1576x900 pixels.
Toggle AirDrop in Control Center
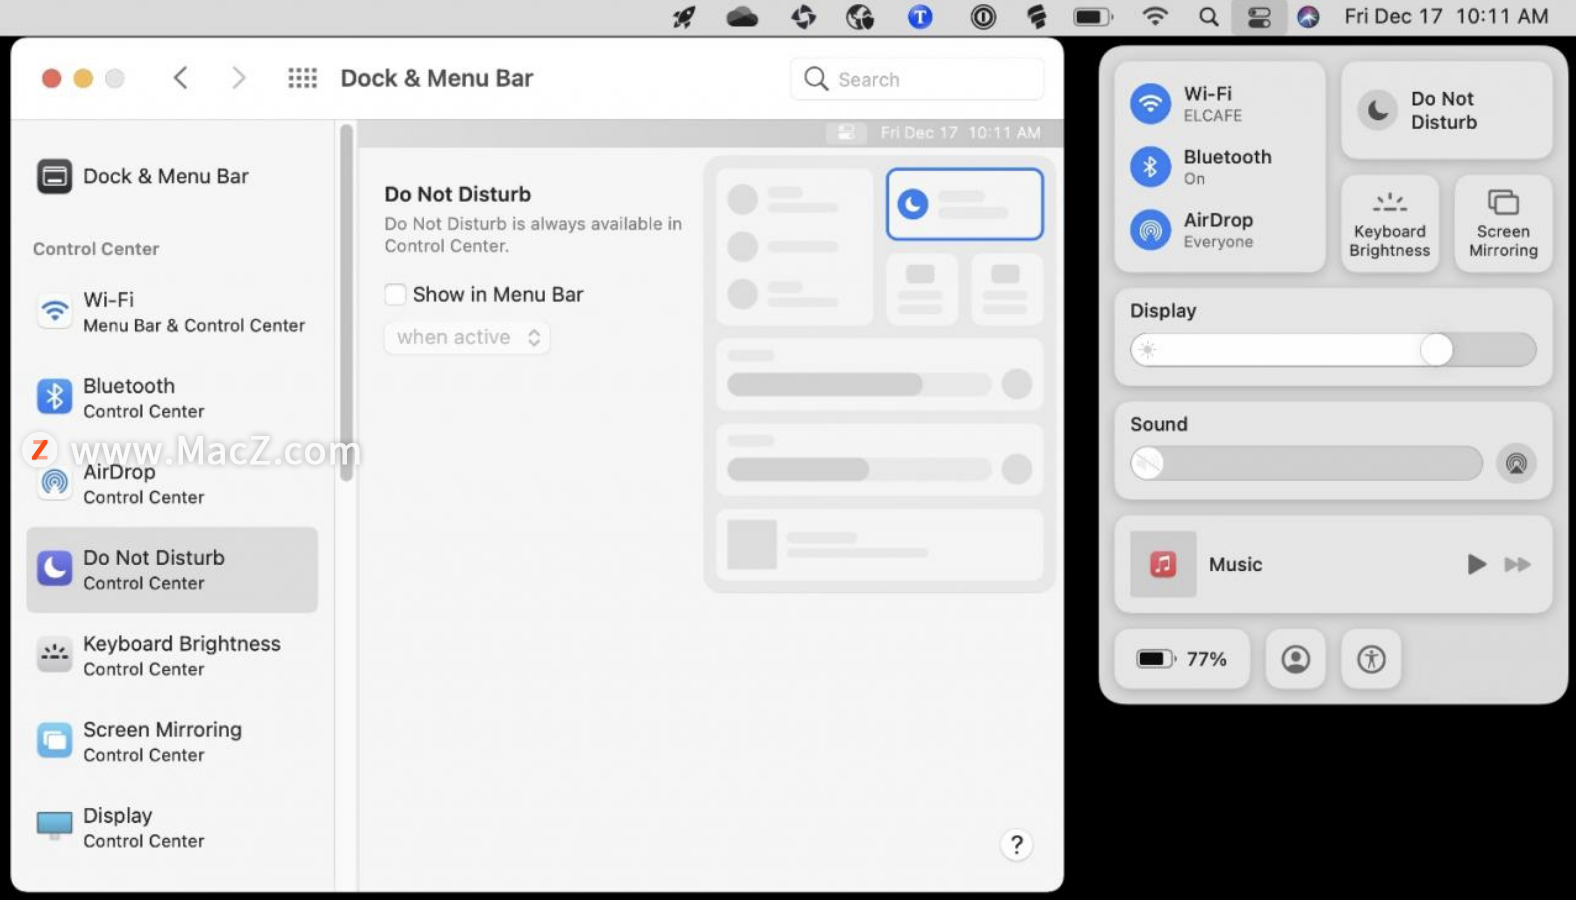pyautogui.click(x=1150, y=230)
